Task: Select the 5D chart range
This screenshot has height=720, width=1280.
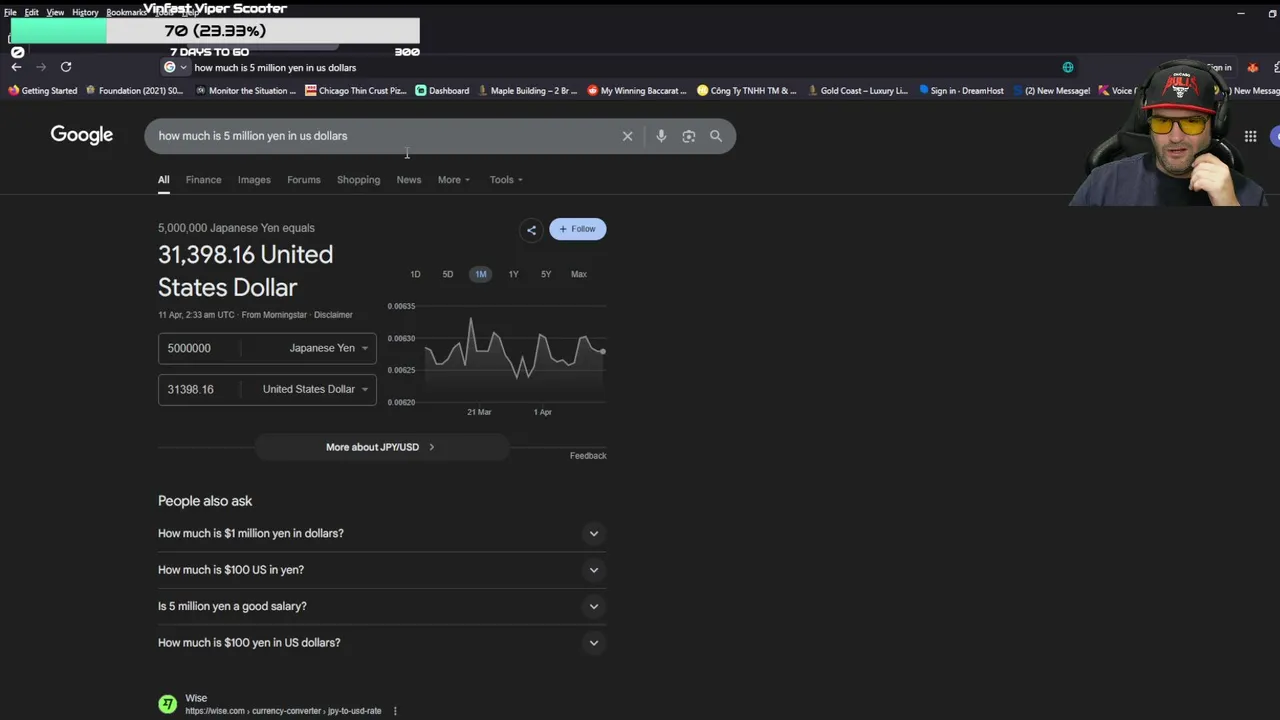Action: pyautogui.click(x=448, y=274)
